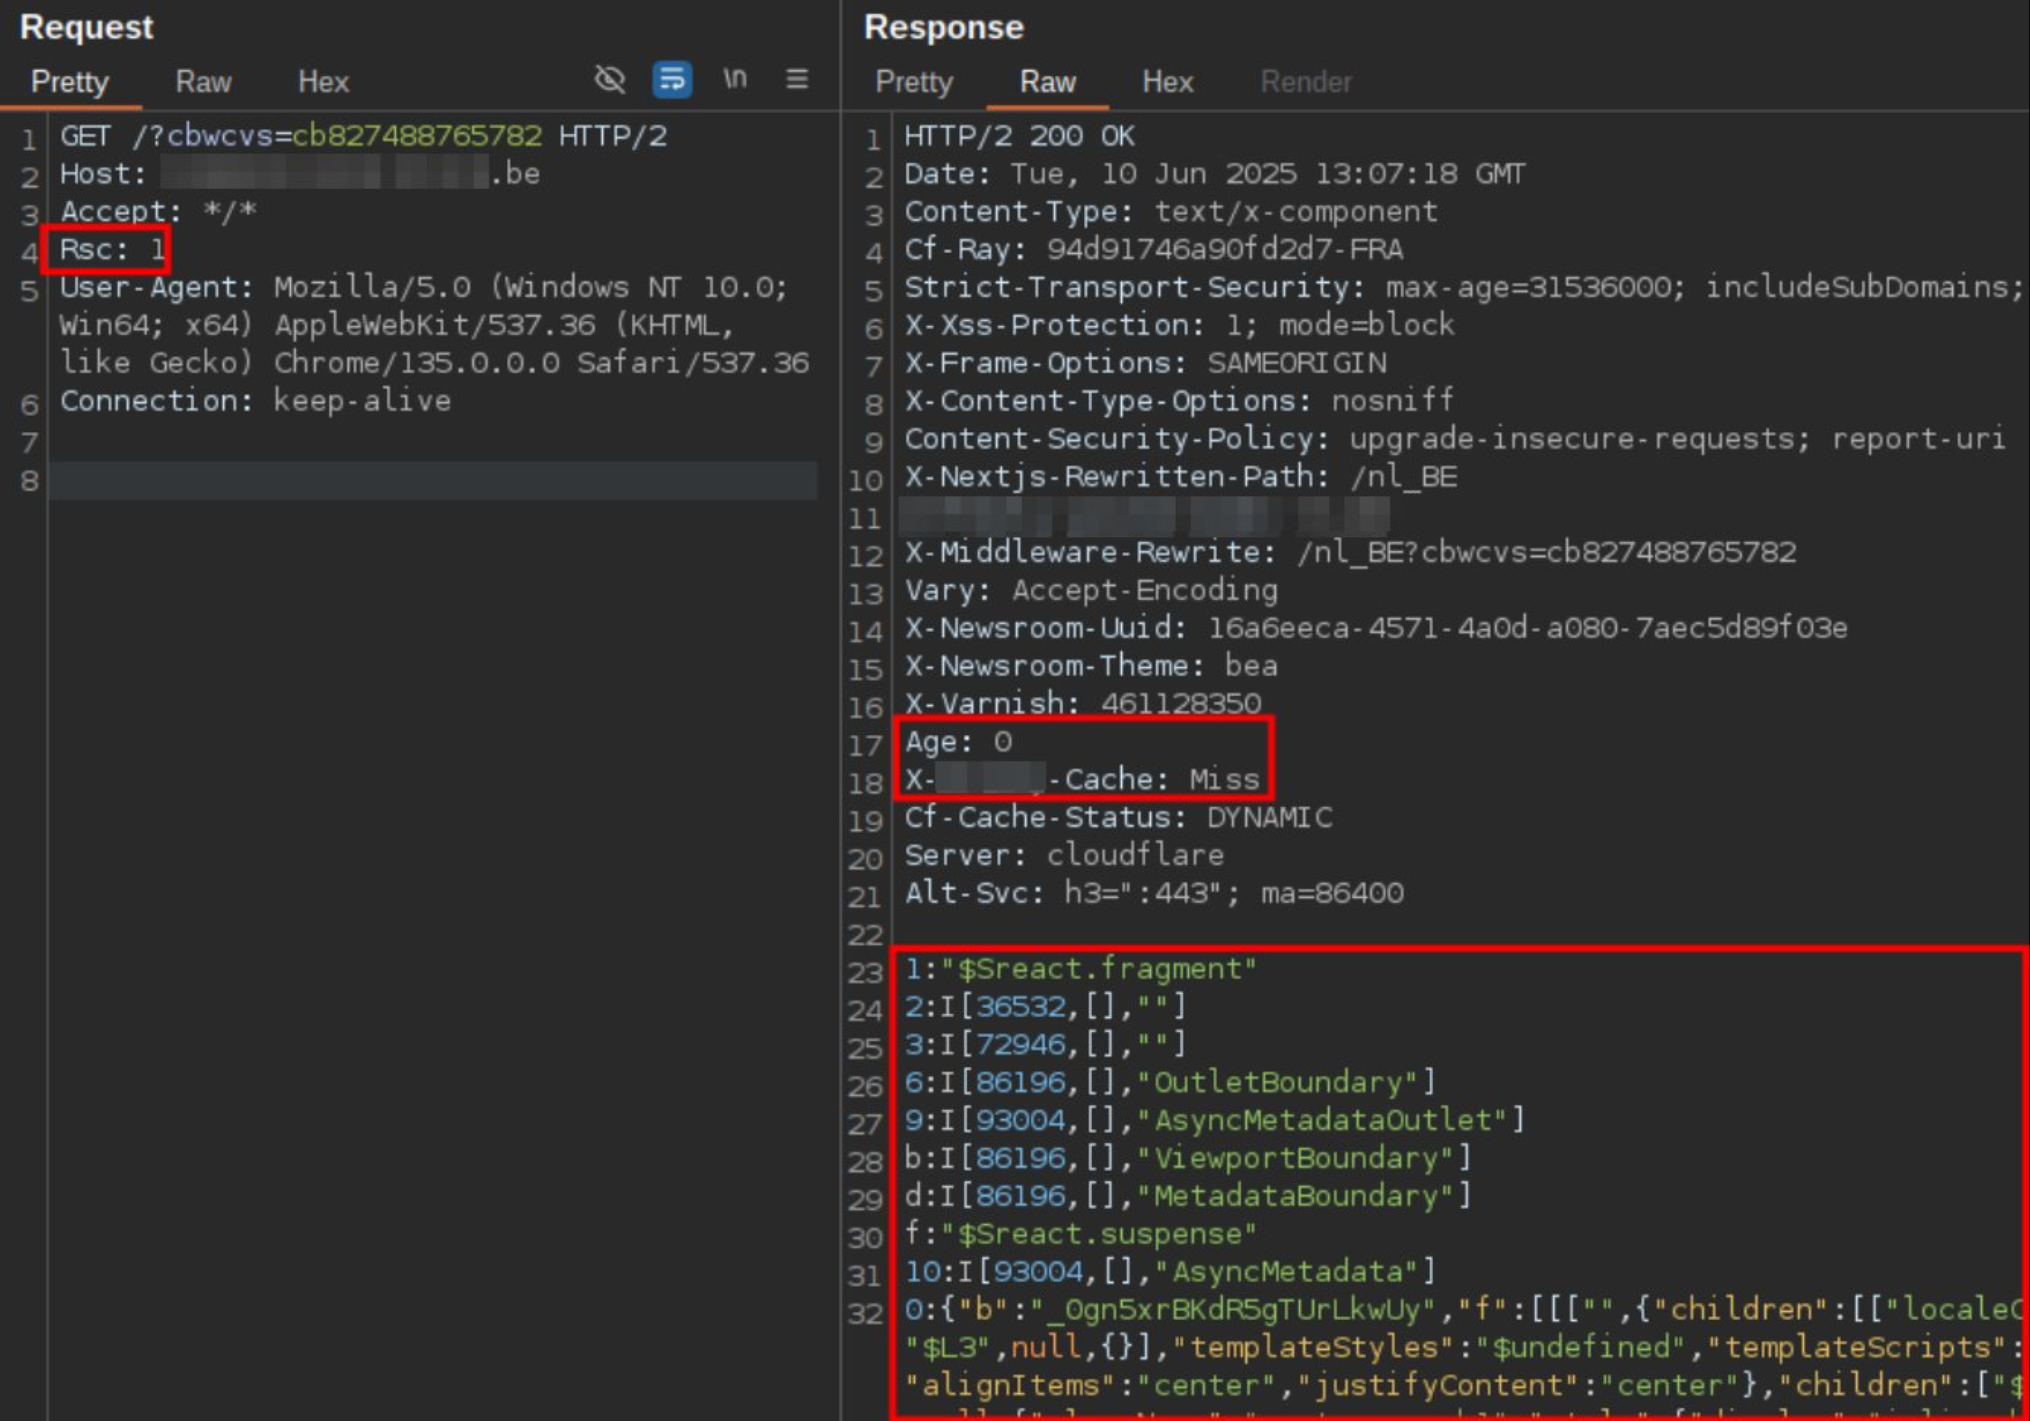Switch Response view to Pretty tab
2030x1421 pixels.
pos(913,82)
